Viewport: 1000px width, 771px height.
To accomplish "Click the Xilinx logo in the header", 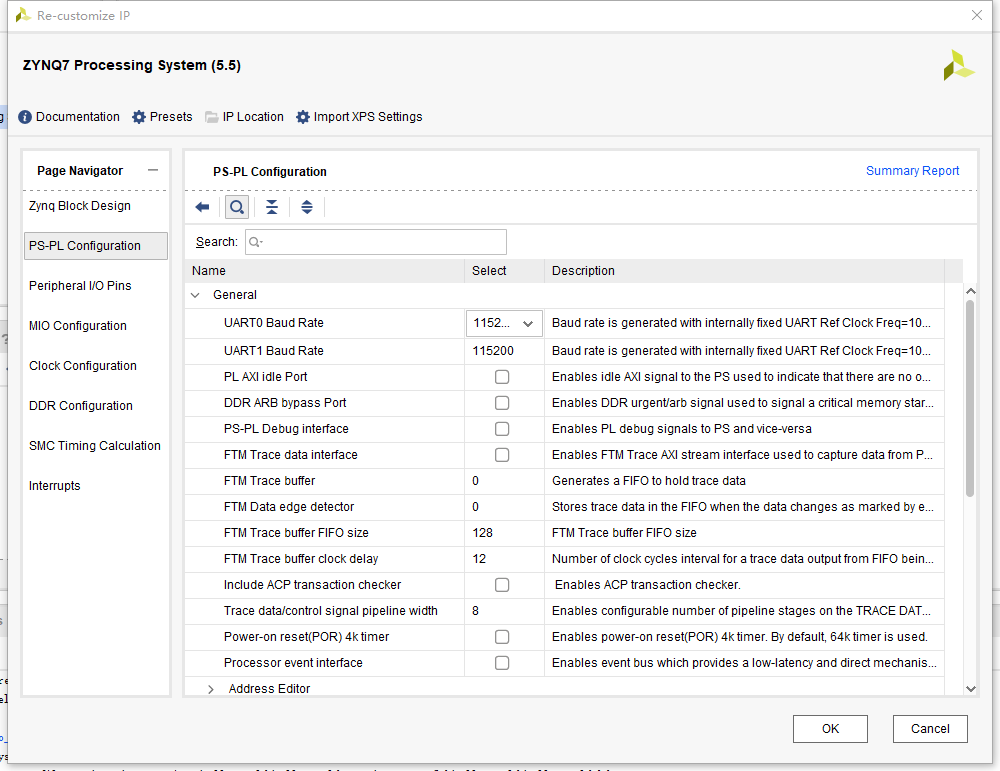I will pos(958,65).
